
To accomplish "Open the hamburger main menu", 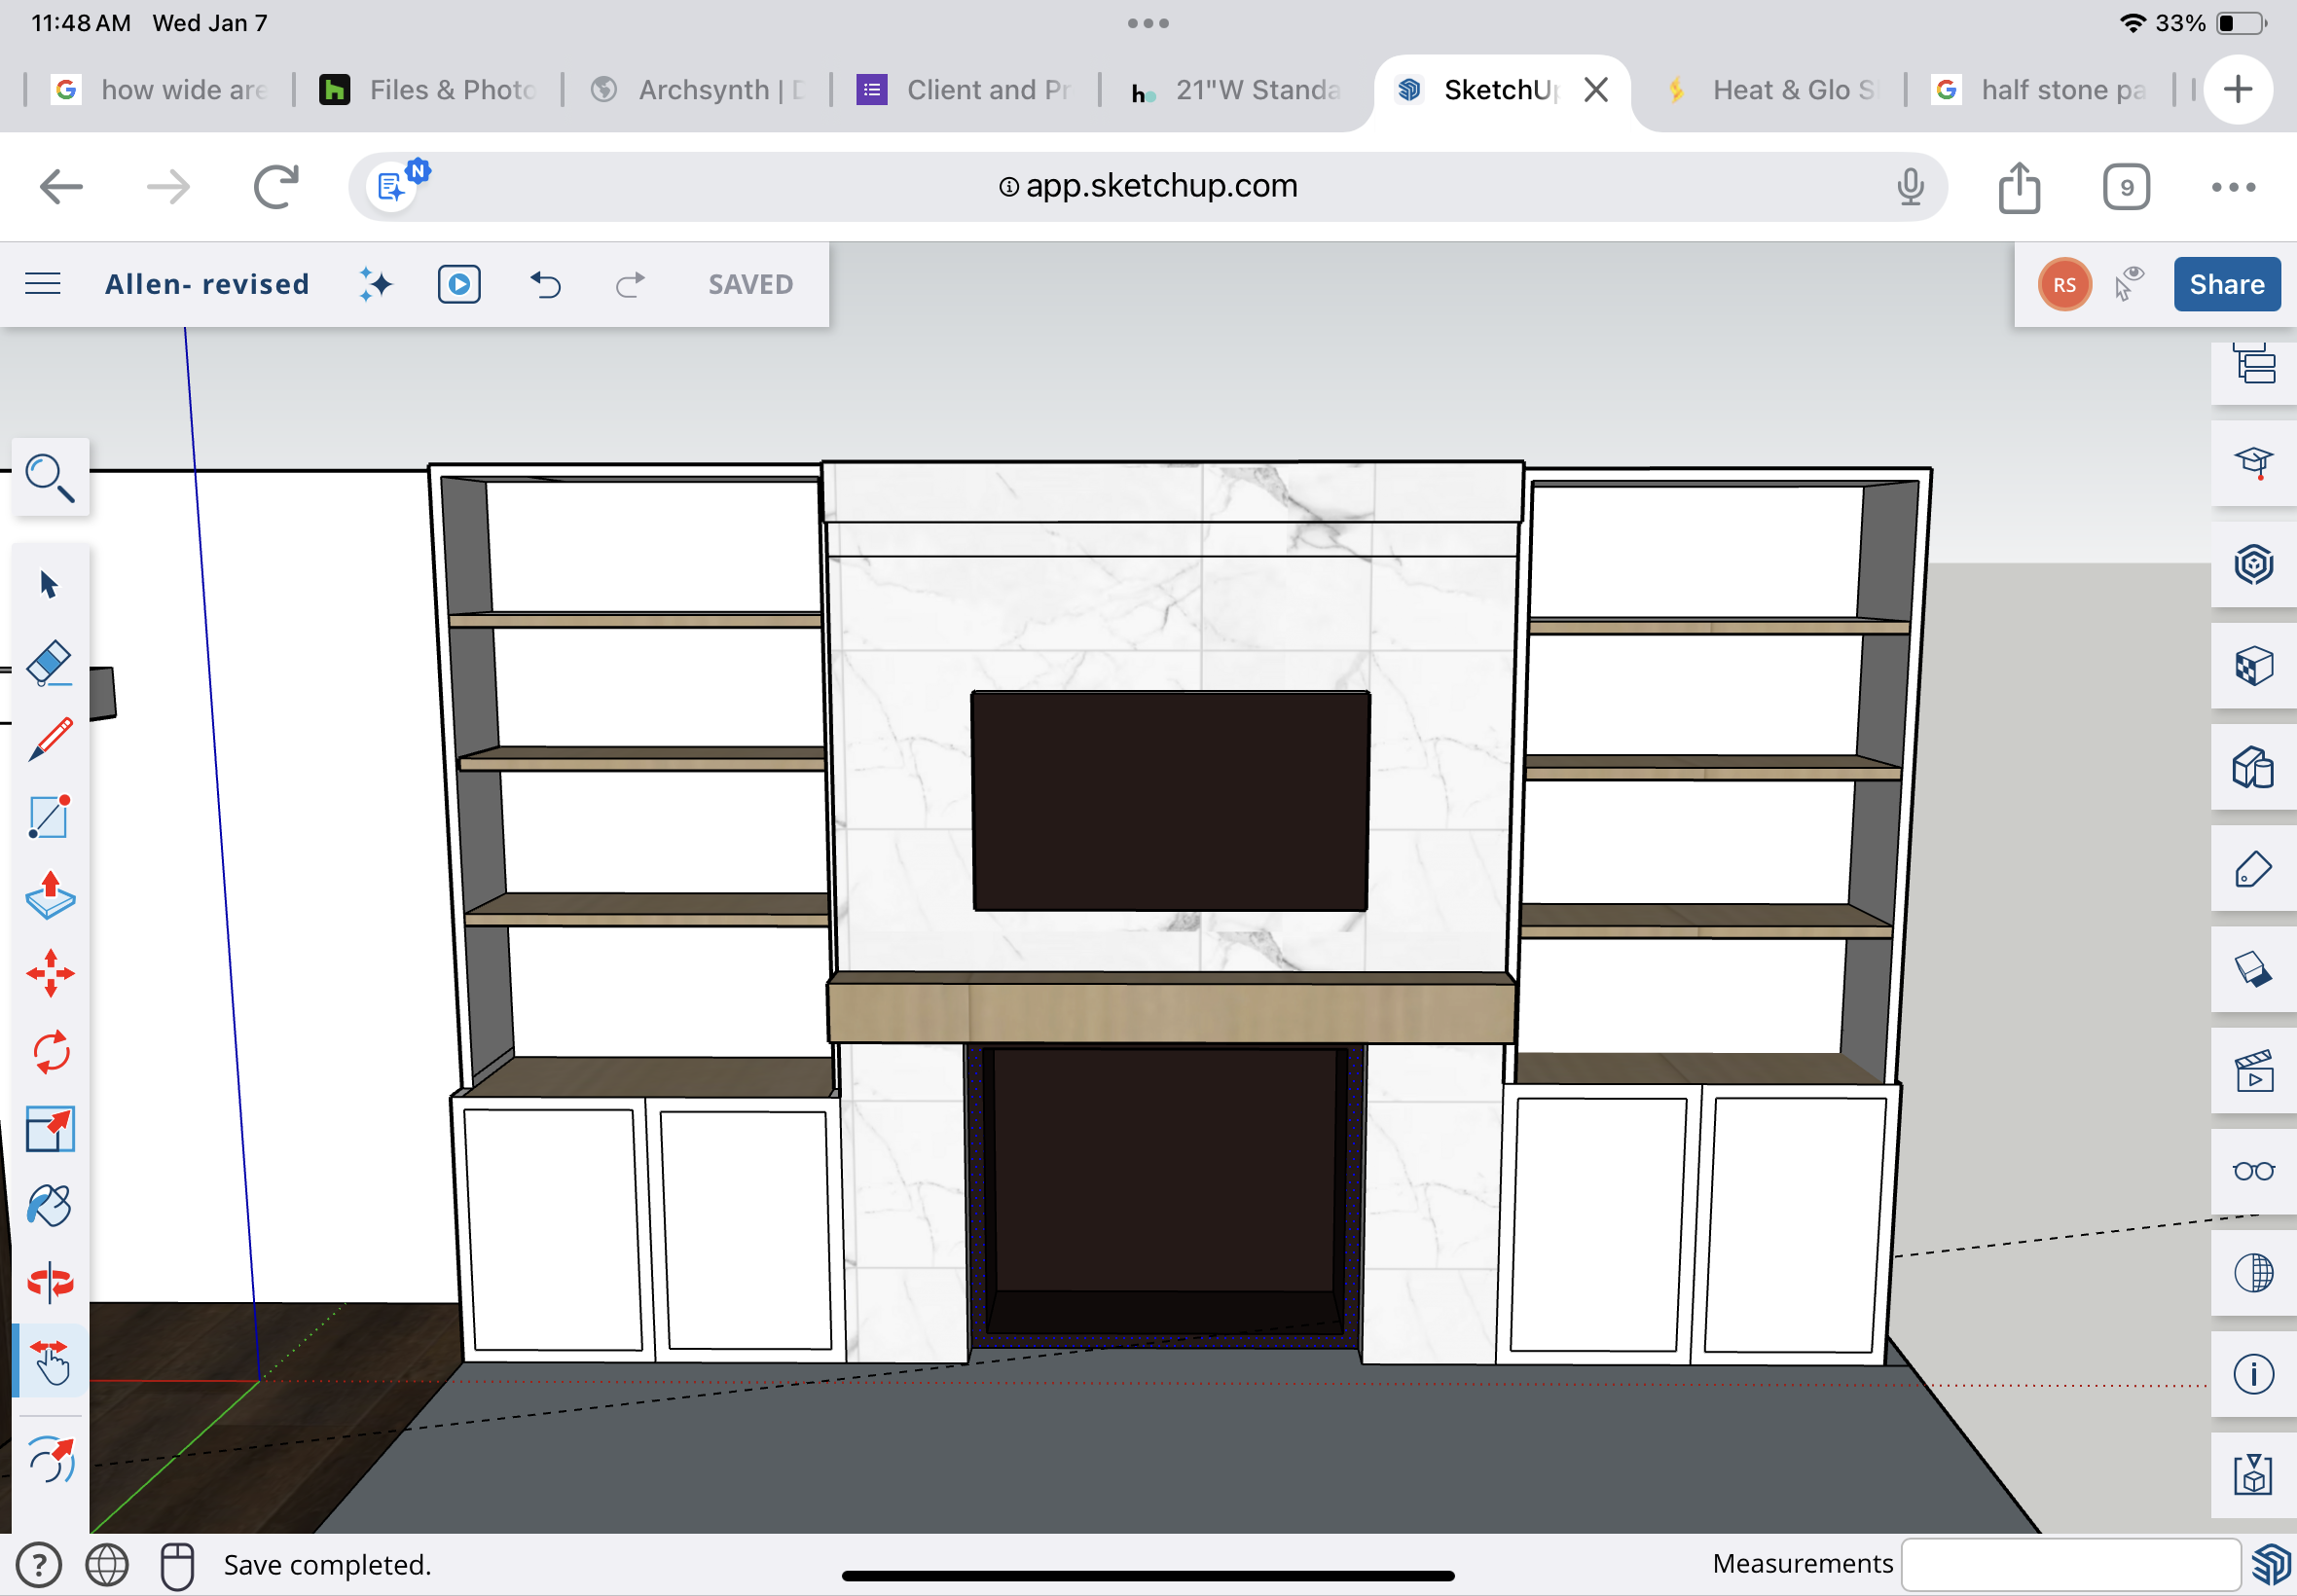I will (42, 284).
